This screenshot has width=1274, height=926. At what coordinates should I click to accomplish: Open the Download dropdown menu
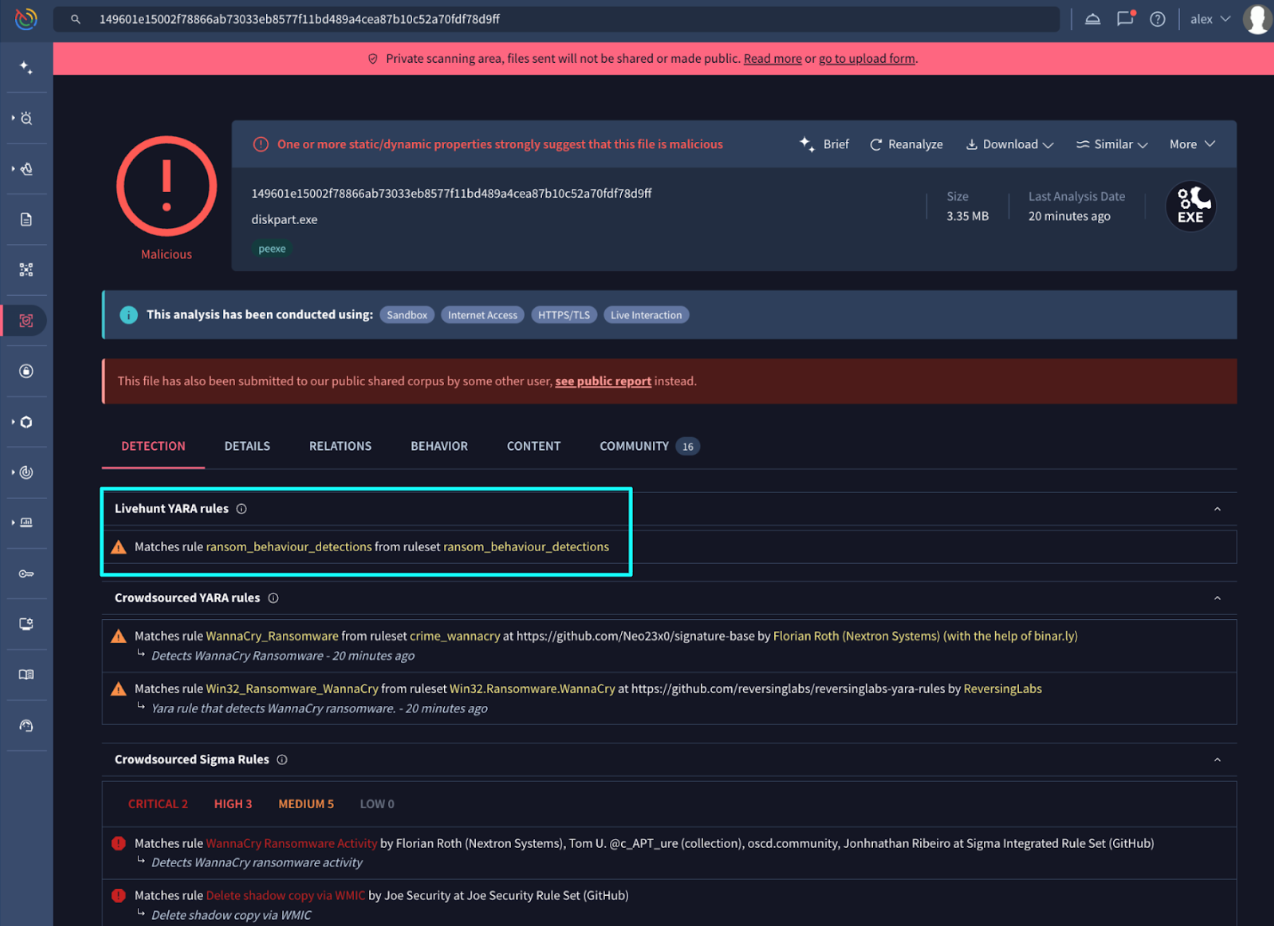[x=1009, y=144]
